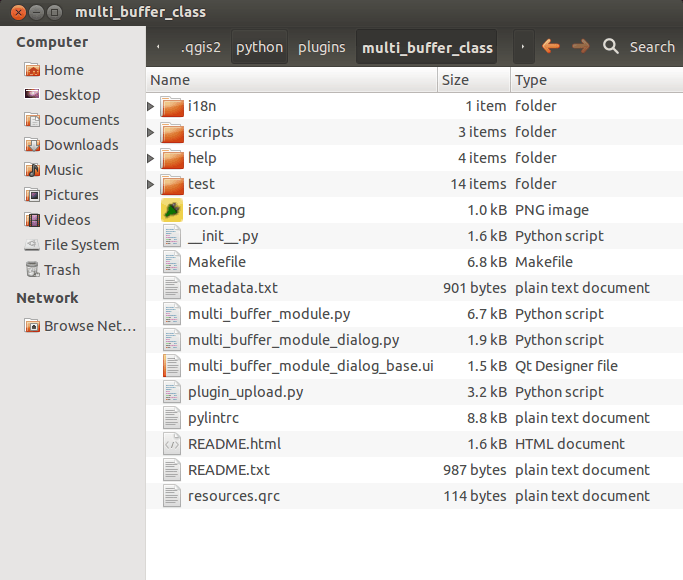
Task: Select the i18n folder icon
Action: point(172,106)
